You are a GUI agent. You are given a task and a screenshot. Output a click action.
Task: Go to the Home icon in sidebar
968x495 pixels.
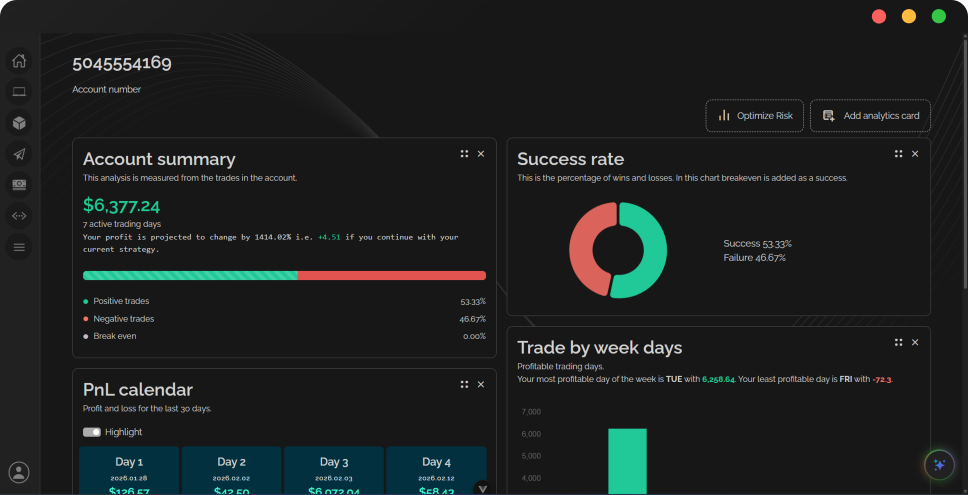pyautogui.click(x=19, y=61)
